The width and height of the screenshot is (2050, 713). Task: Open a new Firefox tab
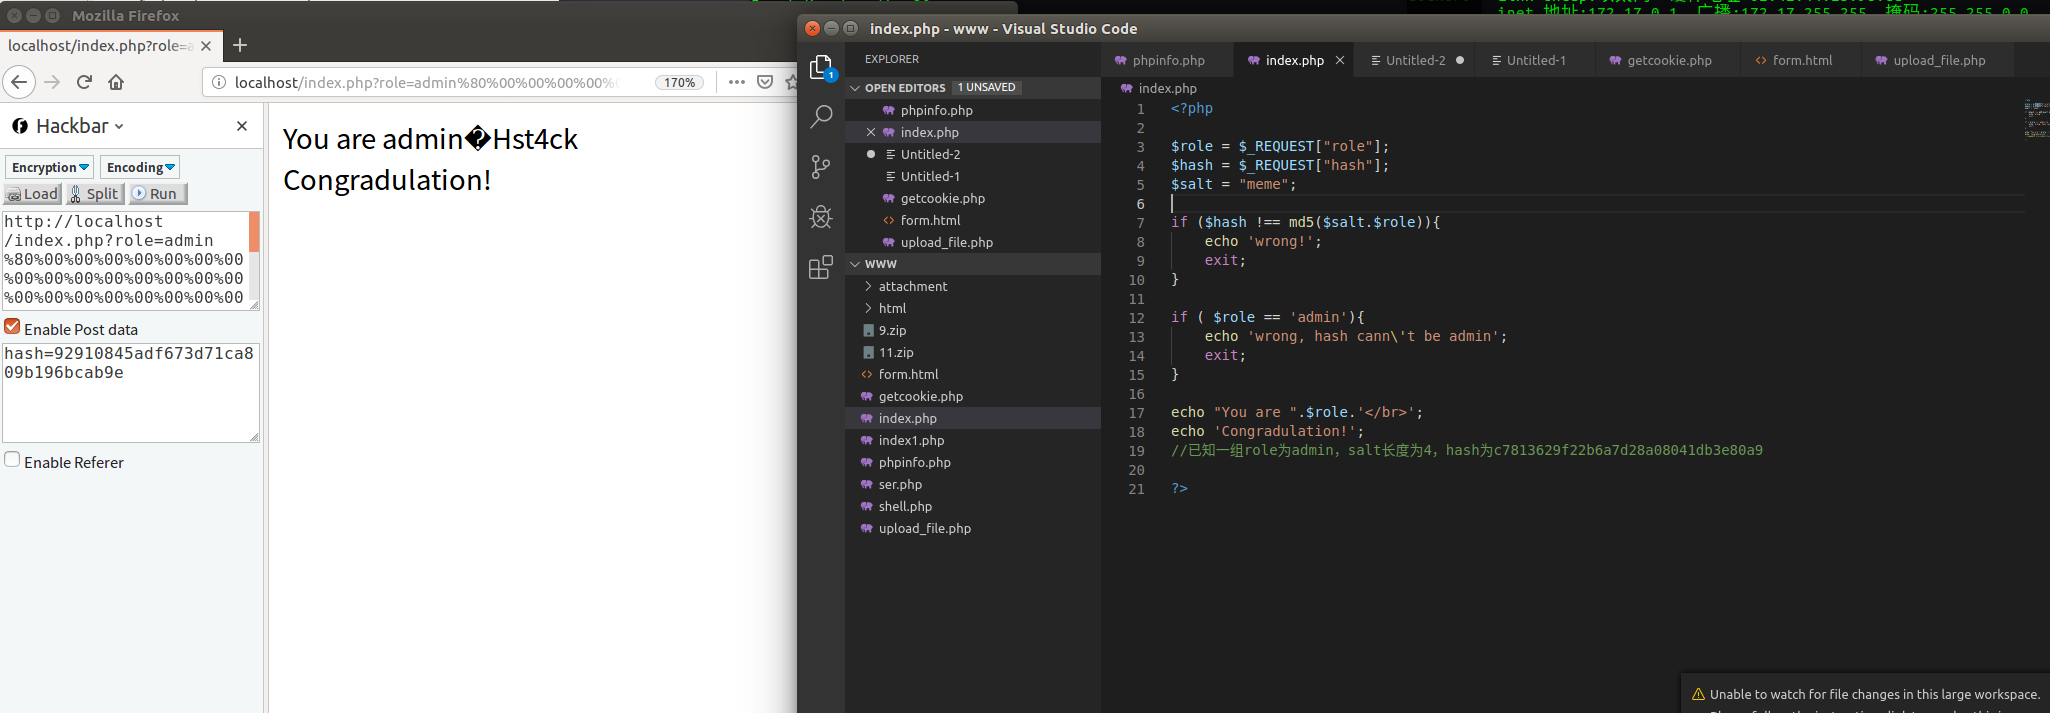point(240,45)
